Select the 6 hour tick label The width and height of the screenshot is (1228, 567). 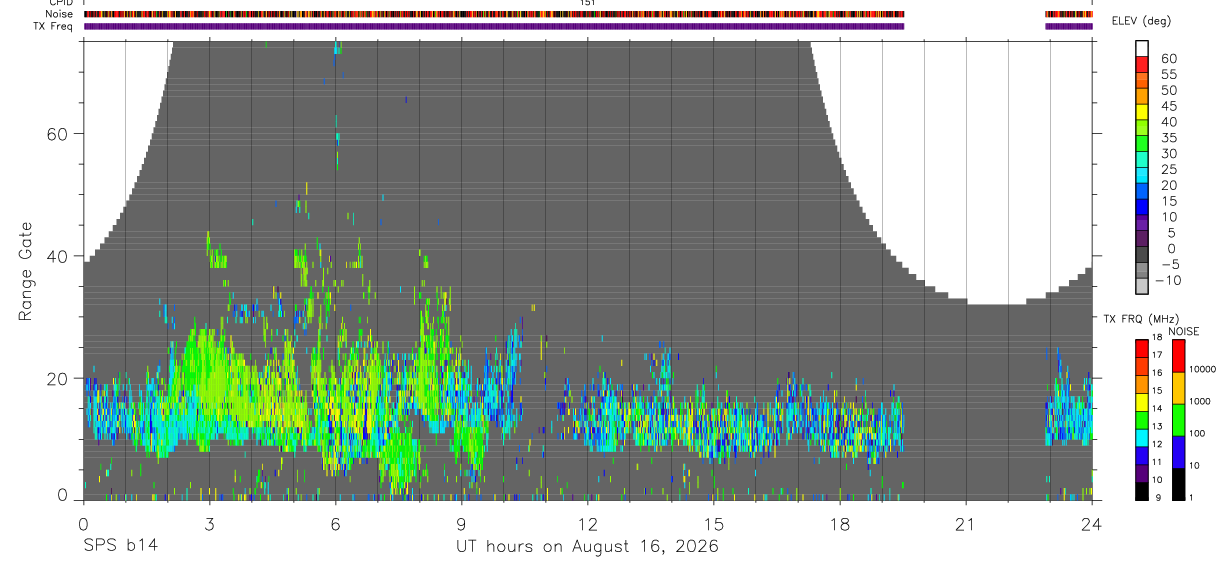[336, 523]
